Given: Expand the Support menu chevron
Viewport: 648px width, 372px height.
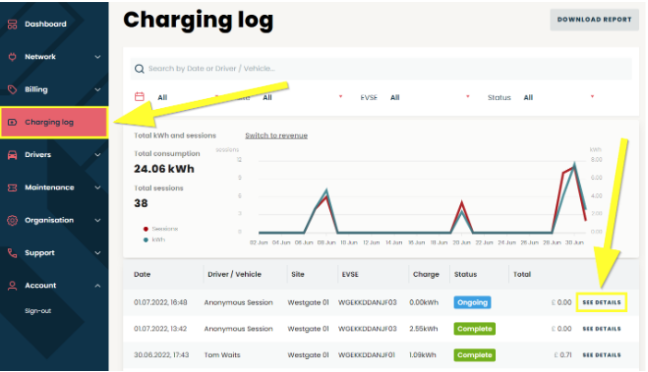Looking at the screenshot, I should point(98,253).
